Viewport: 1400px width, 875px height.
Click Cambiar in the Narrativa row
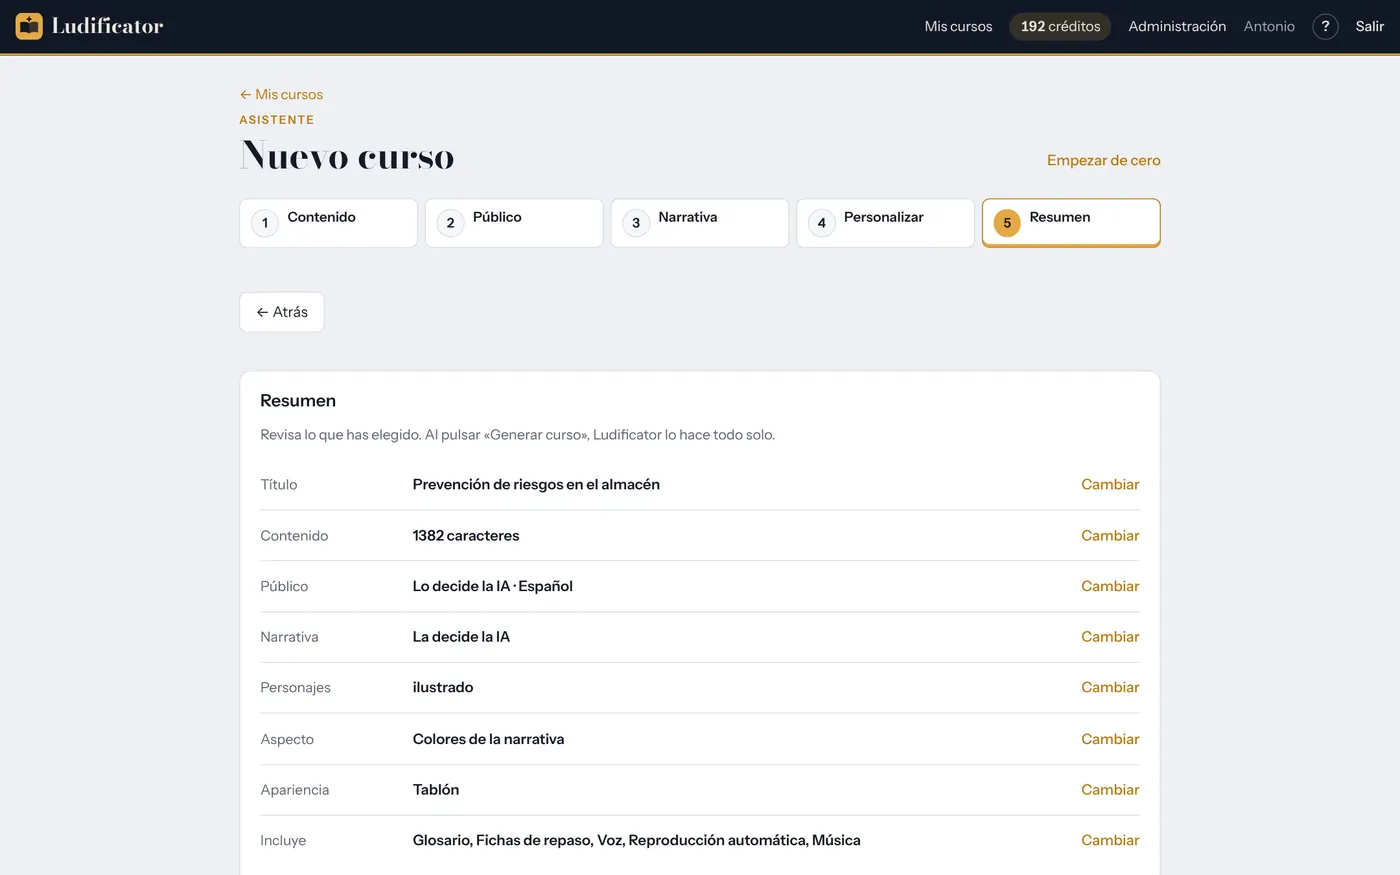[1110, 636]
